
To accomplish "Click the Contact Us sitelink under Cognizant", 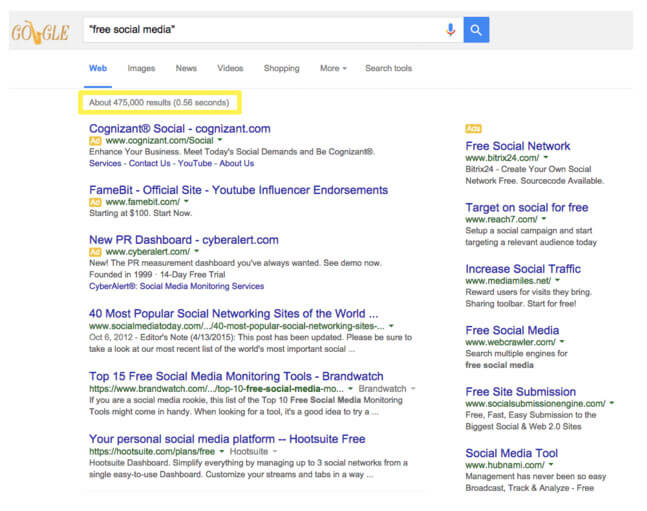I will pos(149,163).
